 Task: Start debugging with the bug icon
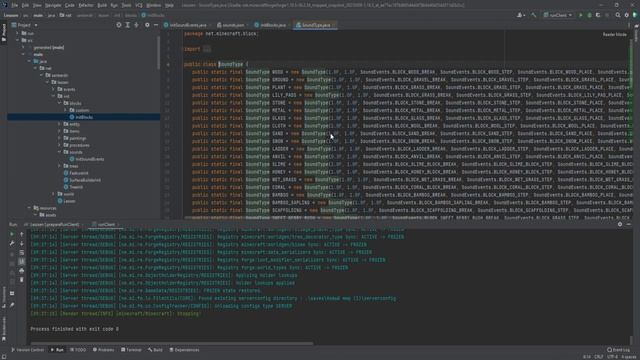[x=589, y=15]
